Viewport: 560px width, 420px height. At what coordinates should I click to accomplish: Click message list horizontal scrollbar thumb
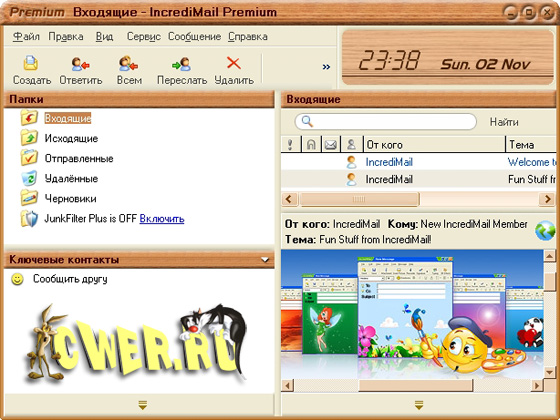pos(359,199)
